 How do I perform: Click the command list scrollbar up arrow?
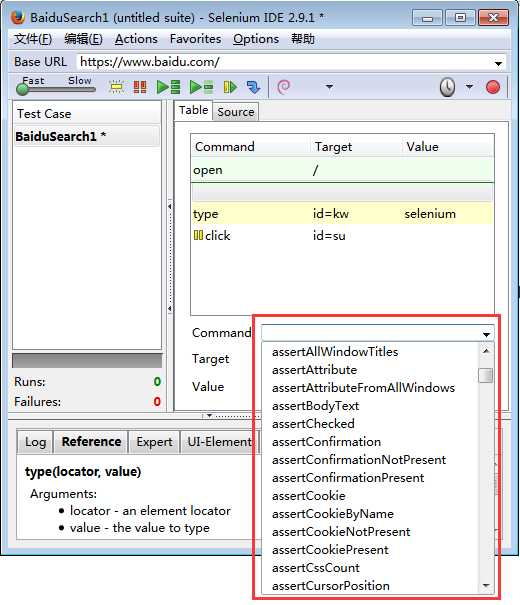coord(486,351)
